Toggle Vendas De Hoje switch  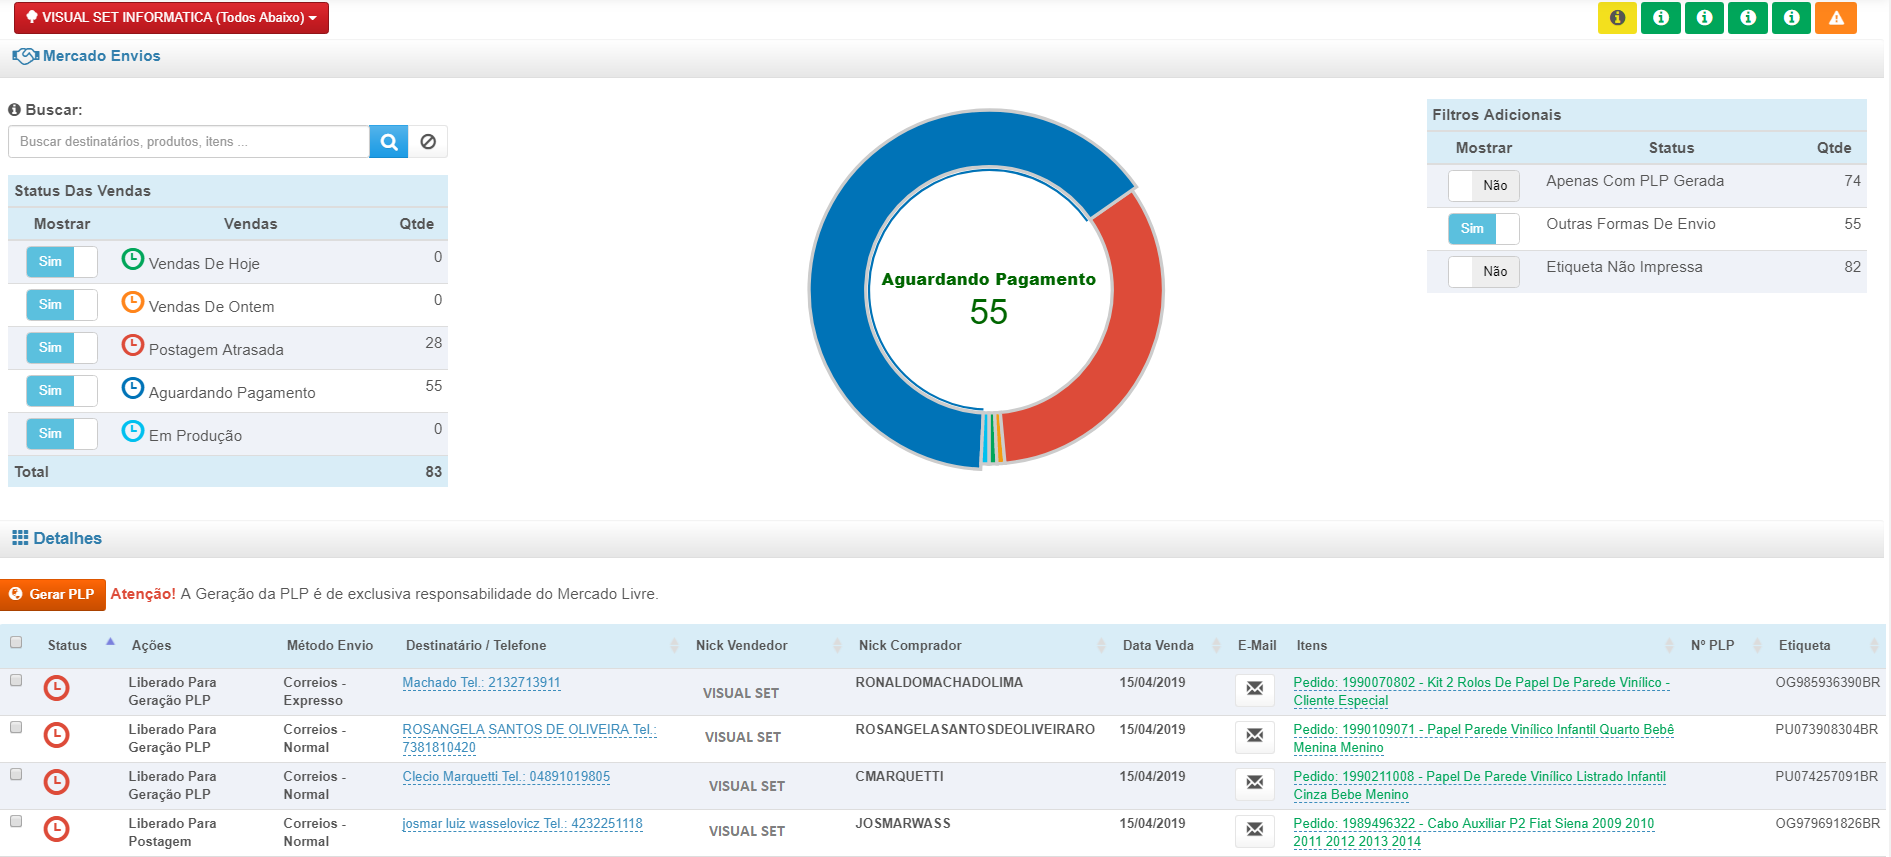point(62,262)
